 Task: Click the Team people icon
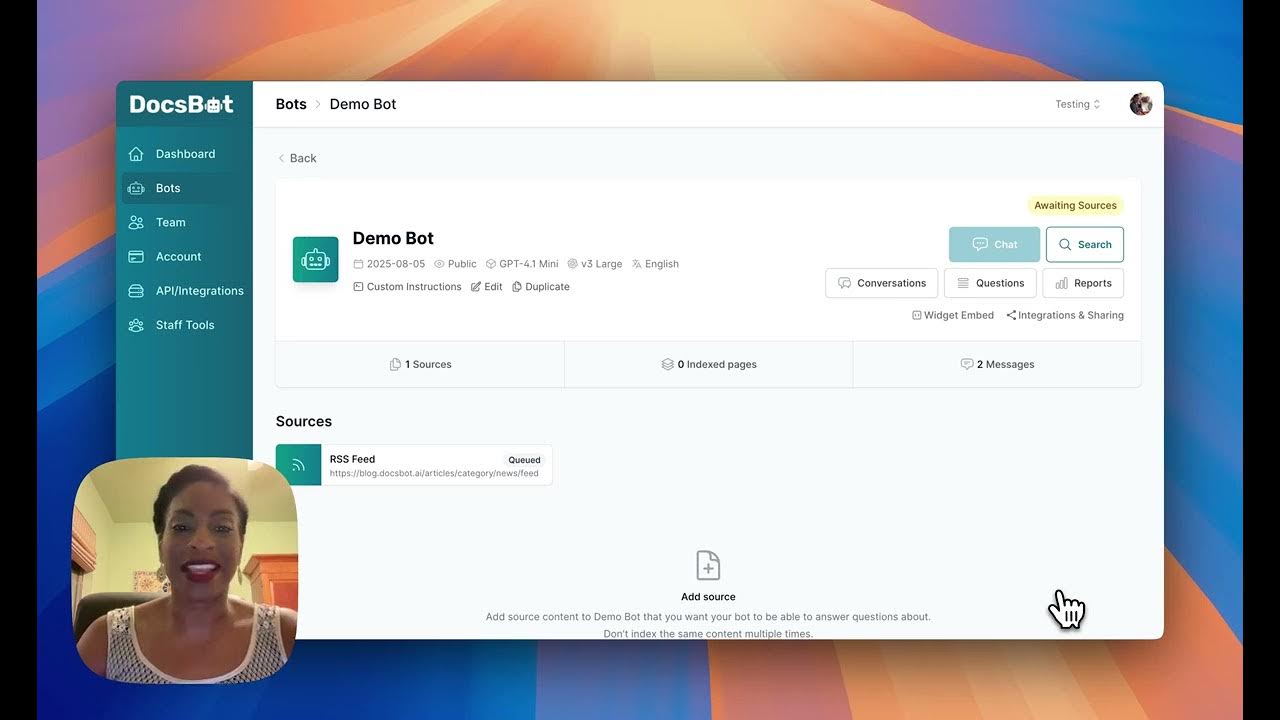pos(136,222)
